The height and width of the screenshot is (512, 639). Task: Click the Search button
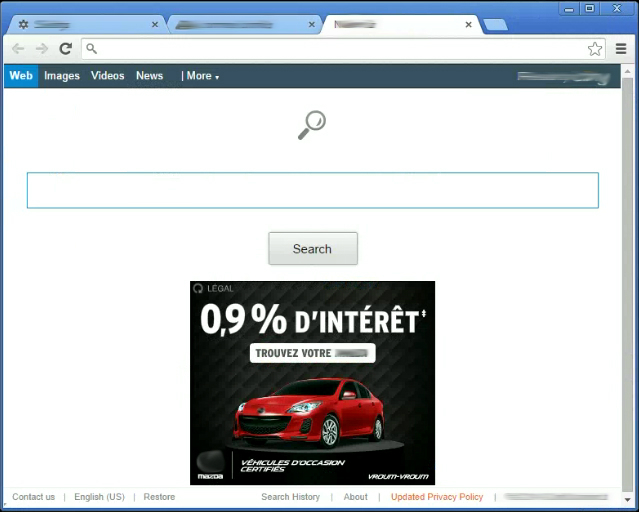(x=313, y=249)
